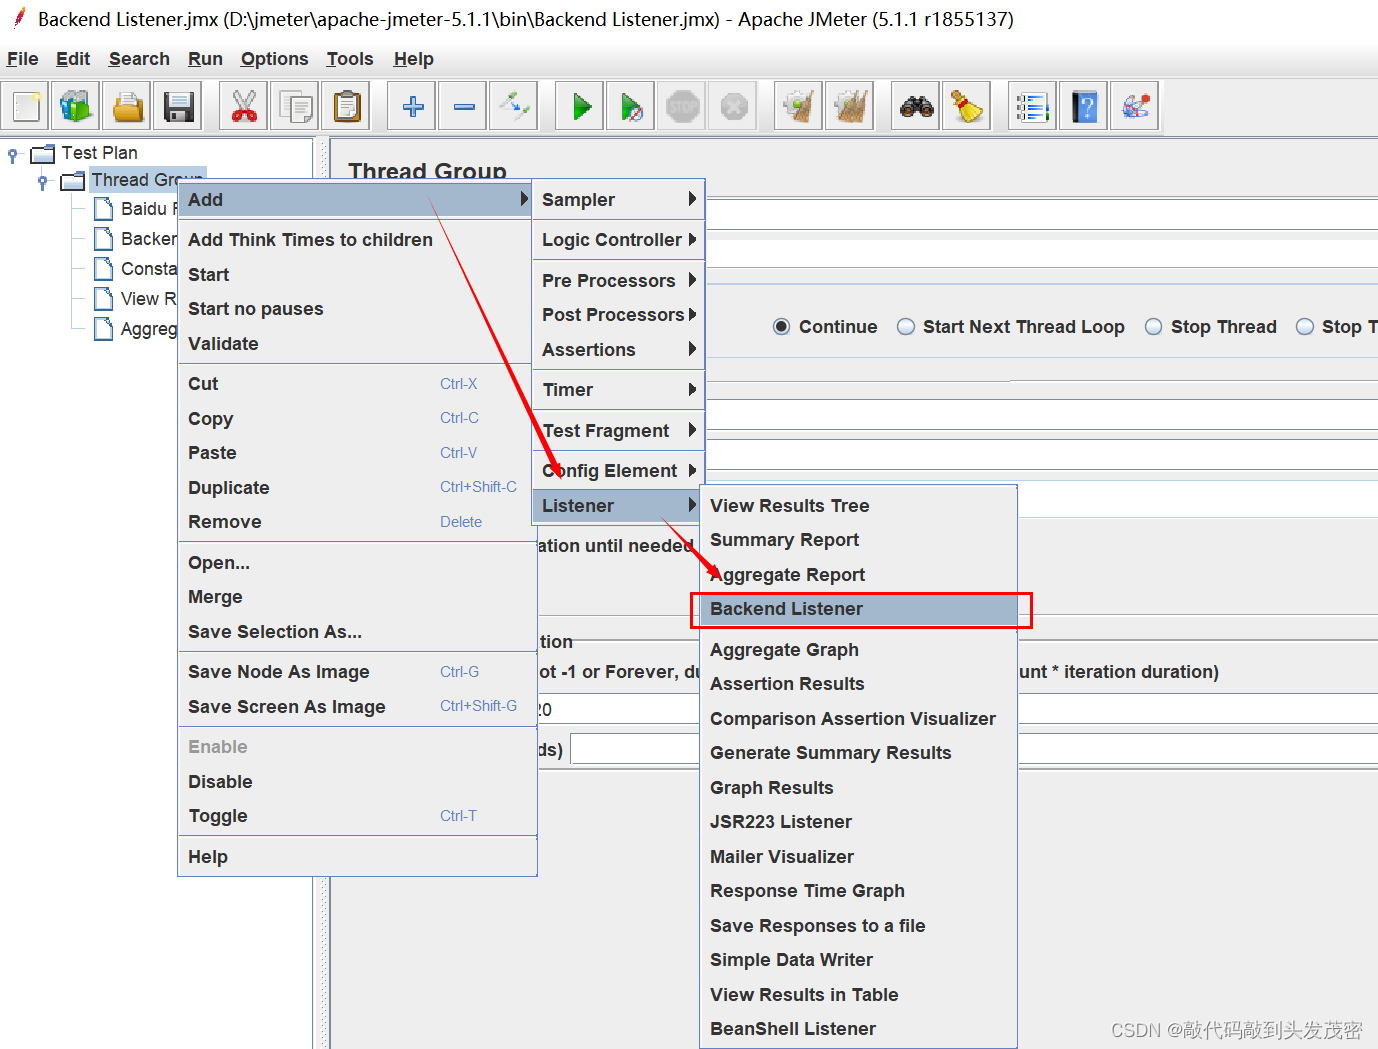Open the Search menu
Viewport: 1378px width, 1049px height.
(x=139, y=59)
